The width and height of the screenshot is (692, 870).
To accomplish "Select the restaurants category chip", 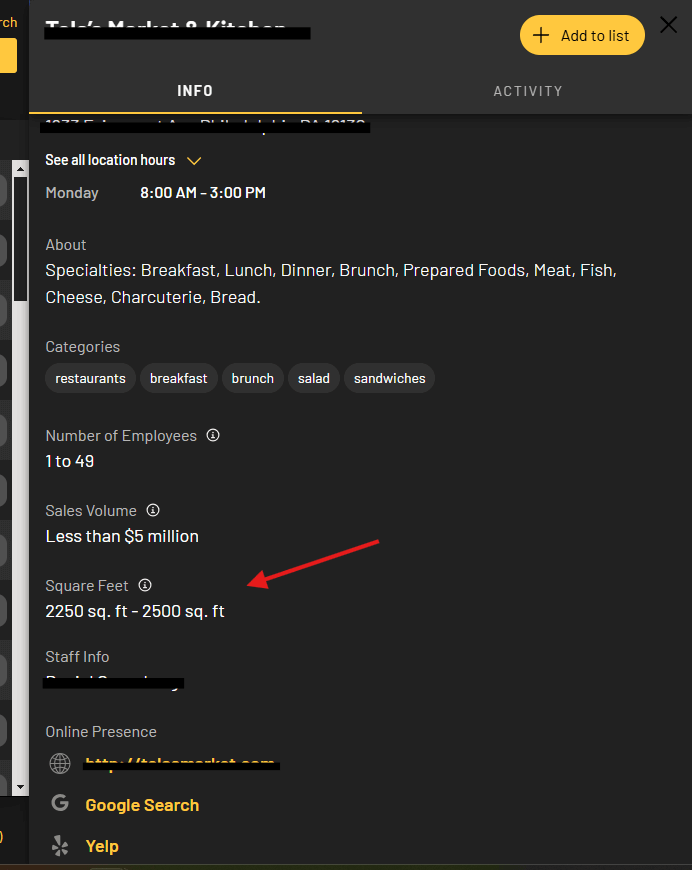I will pos(90,378).
